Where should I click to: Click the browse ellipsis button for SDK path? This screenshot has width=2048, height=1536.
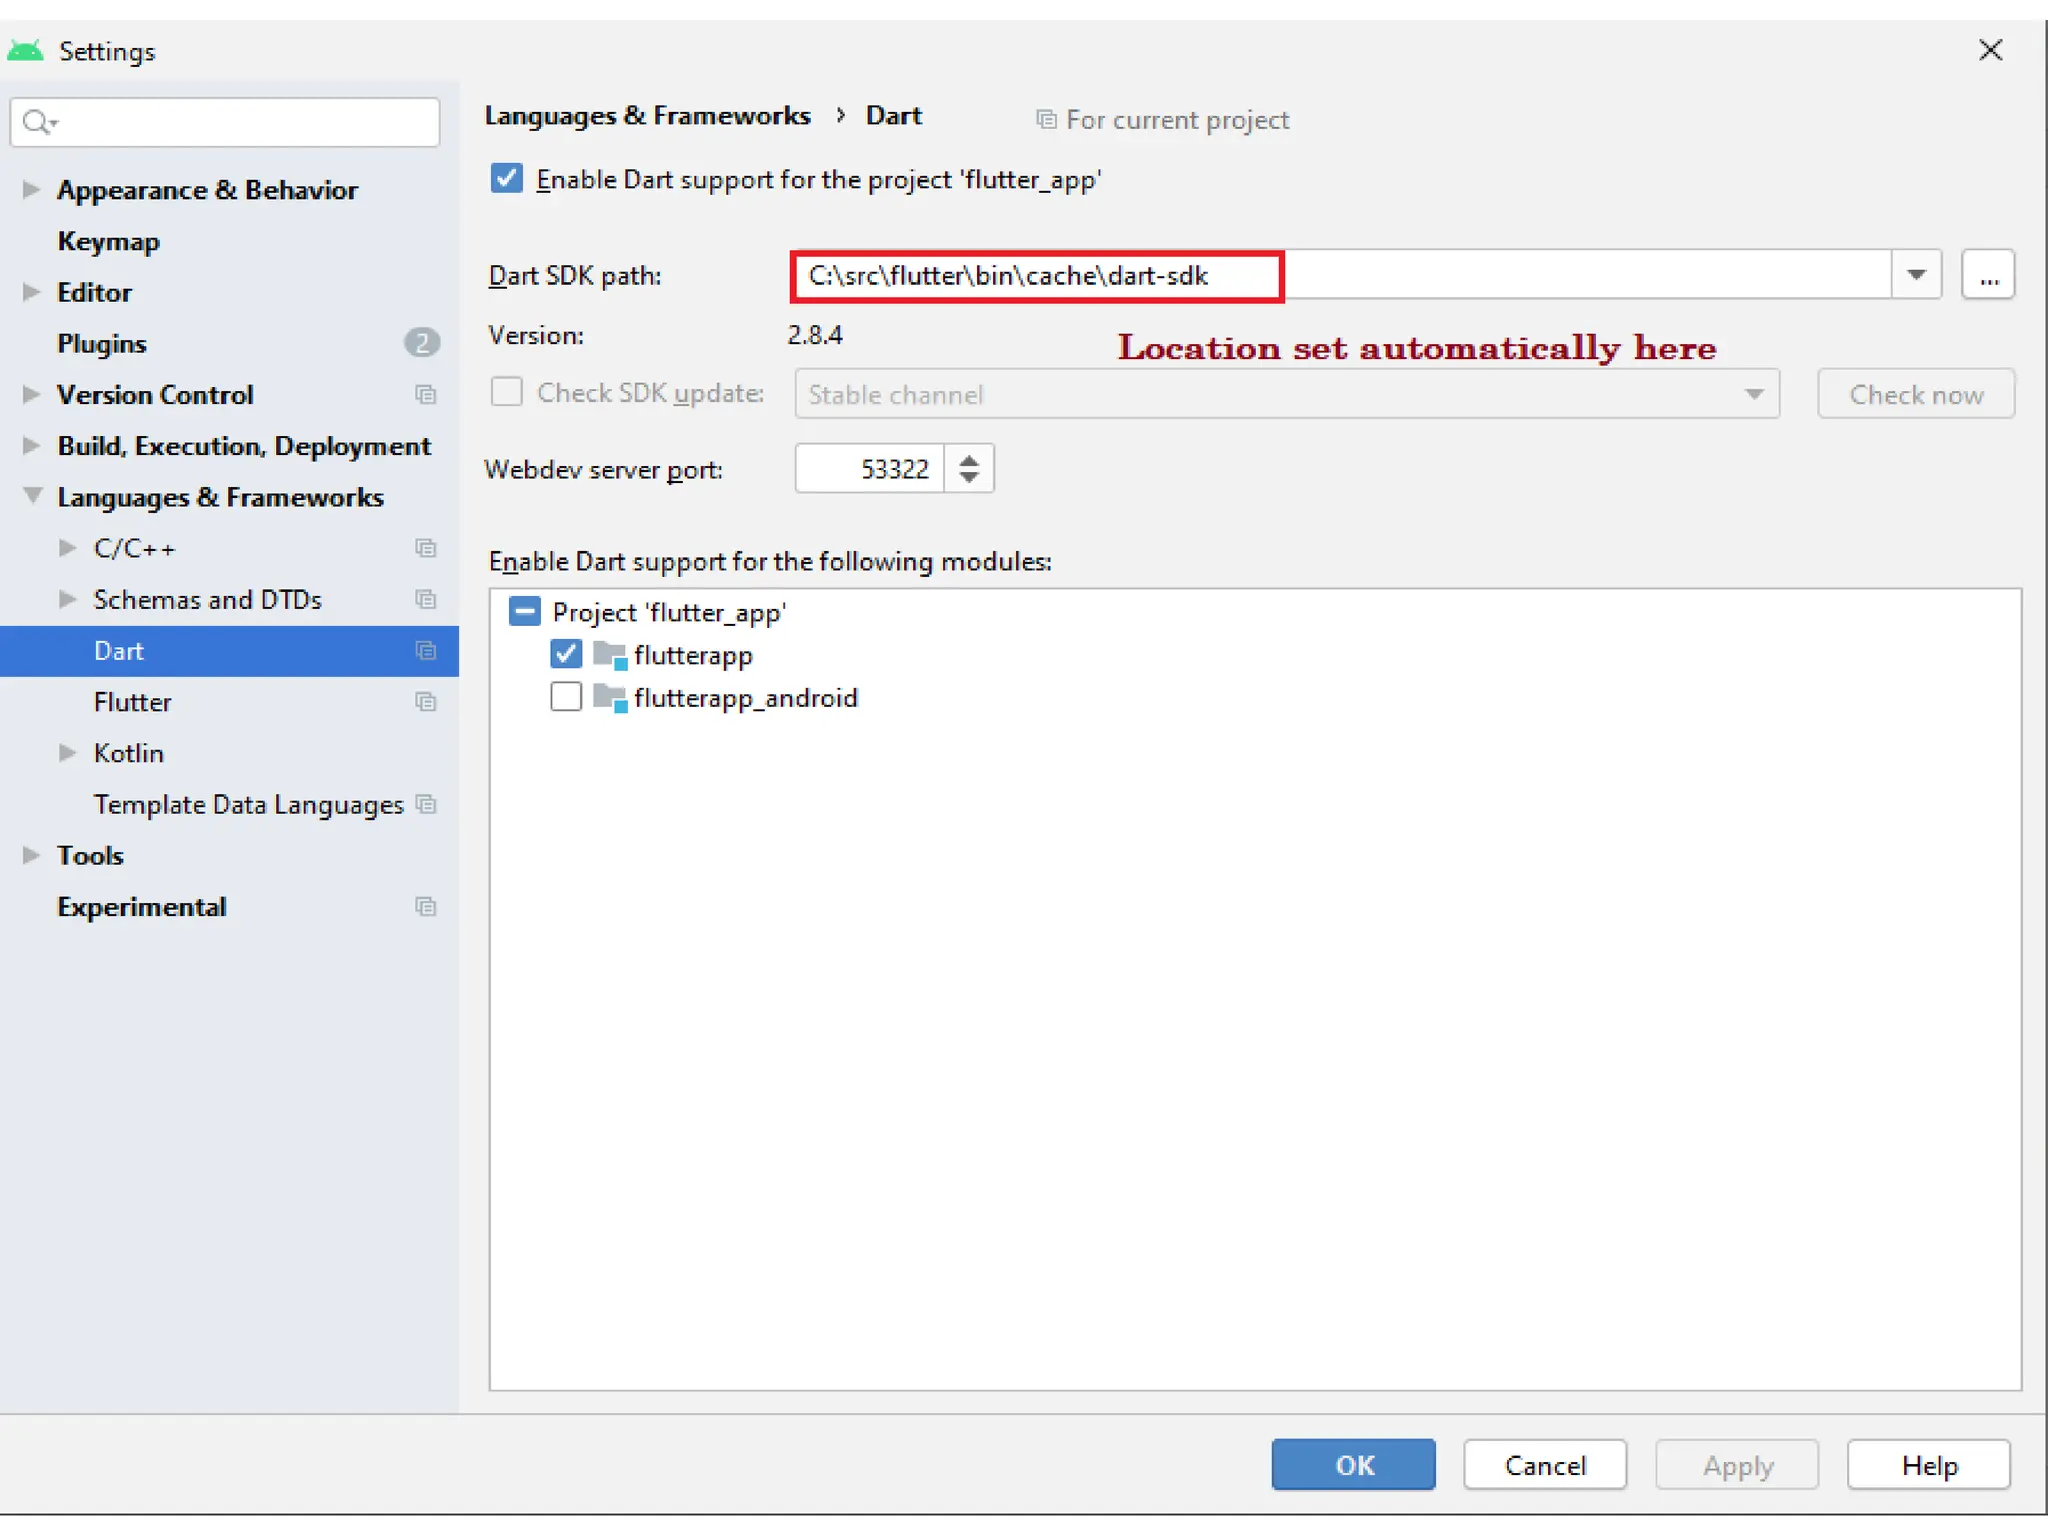click(1988, 276)
